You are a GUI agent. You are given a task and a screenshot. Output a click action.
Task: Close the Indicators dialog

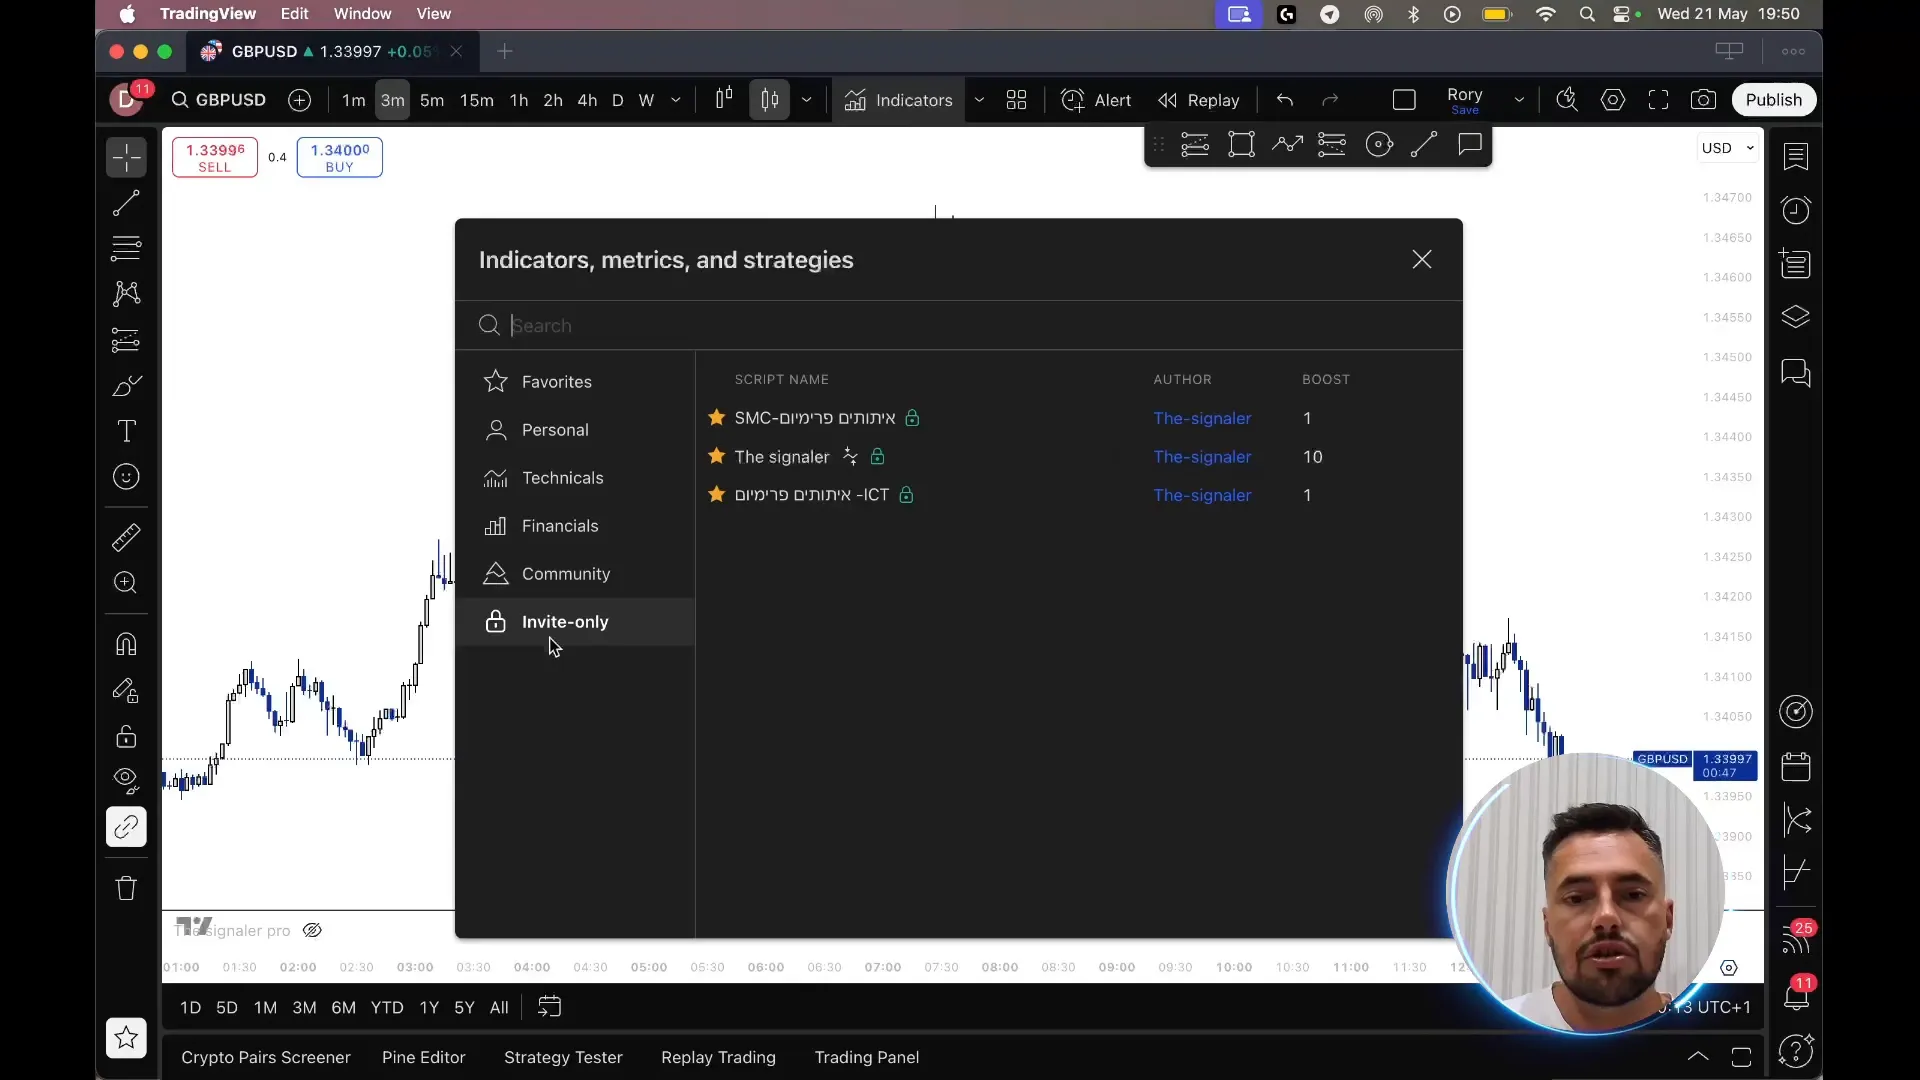[1421, 260]
